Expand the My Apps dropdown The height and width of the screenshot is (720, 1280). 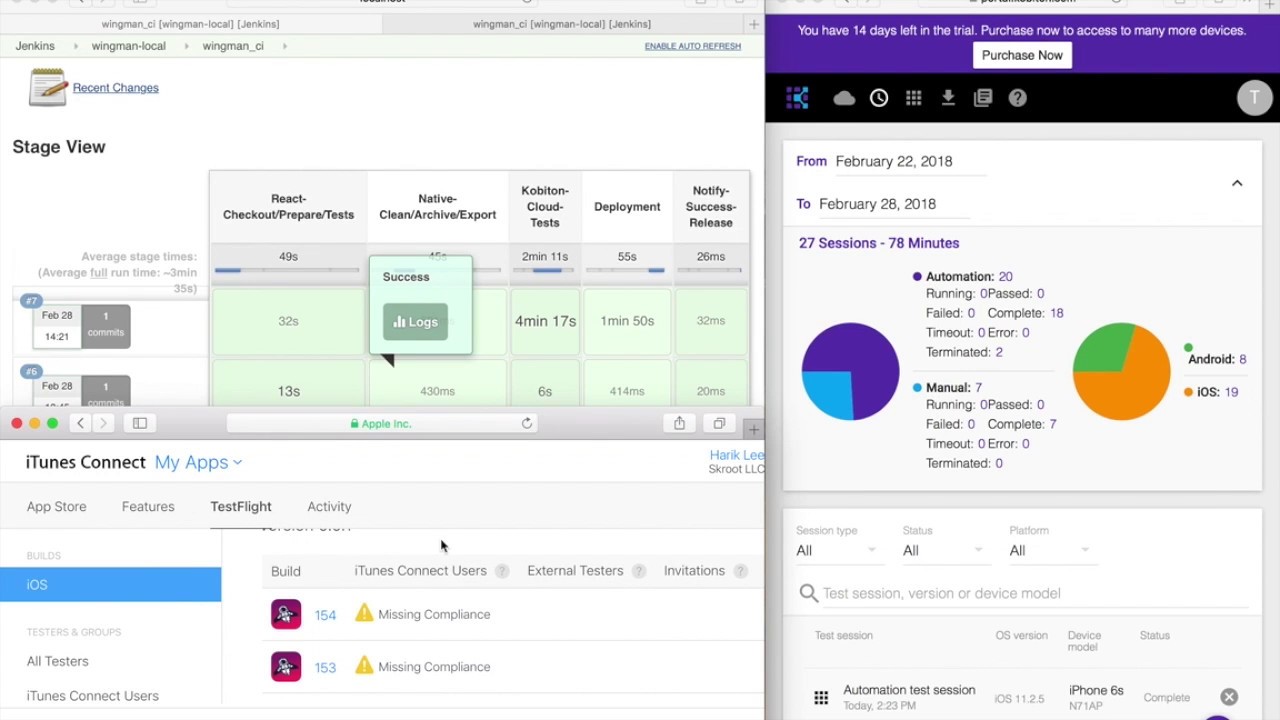(198, 462)
